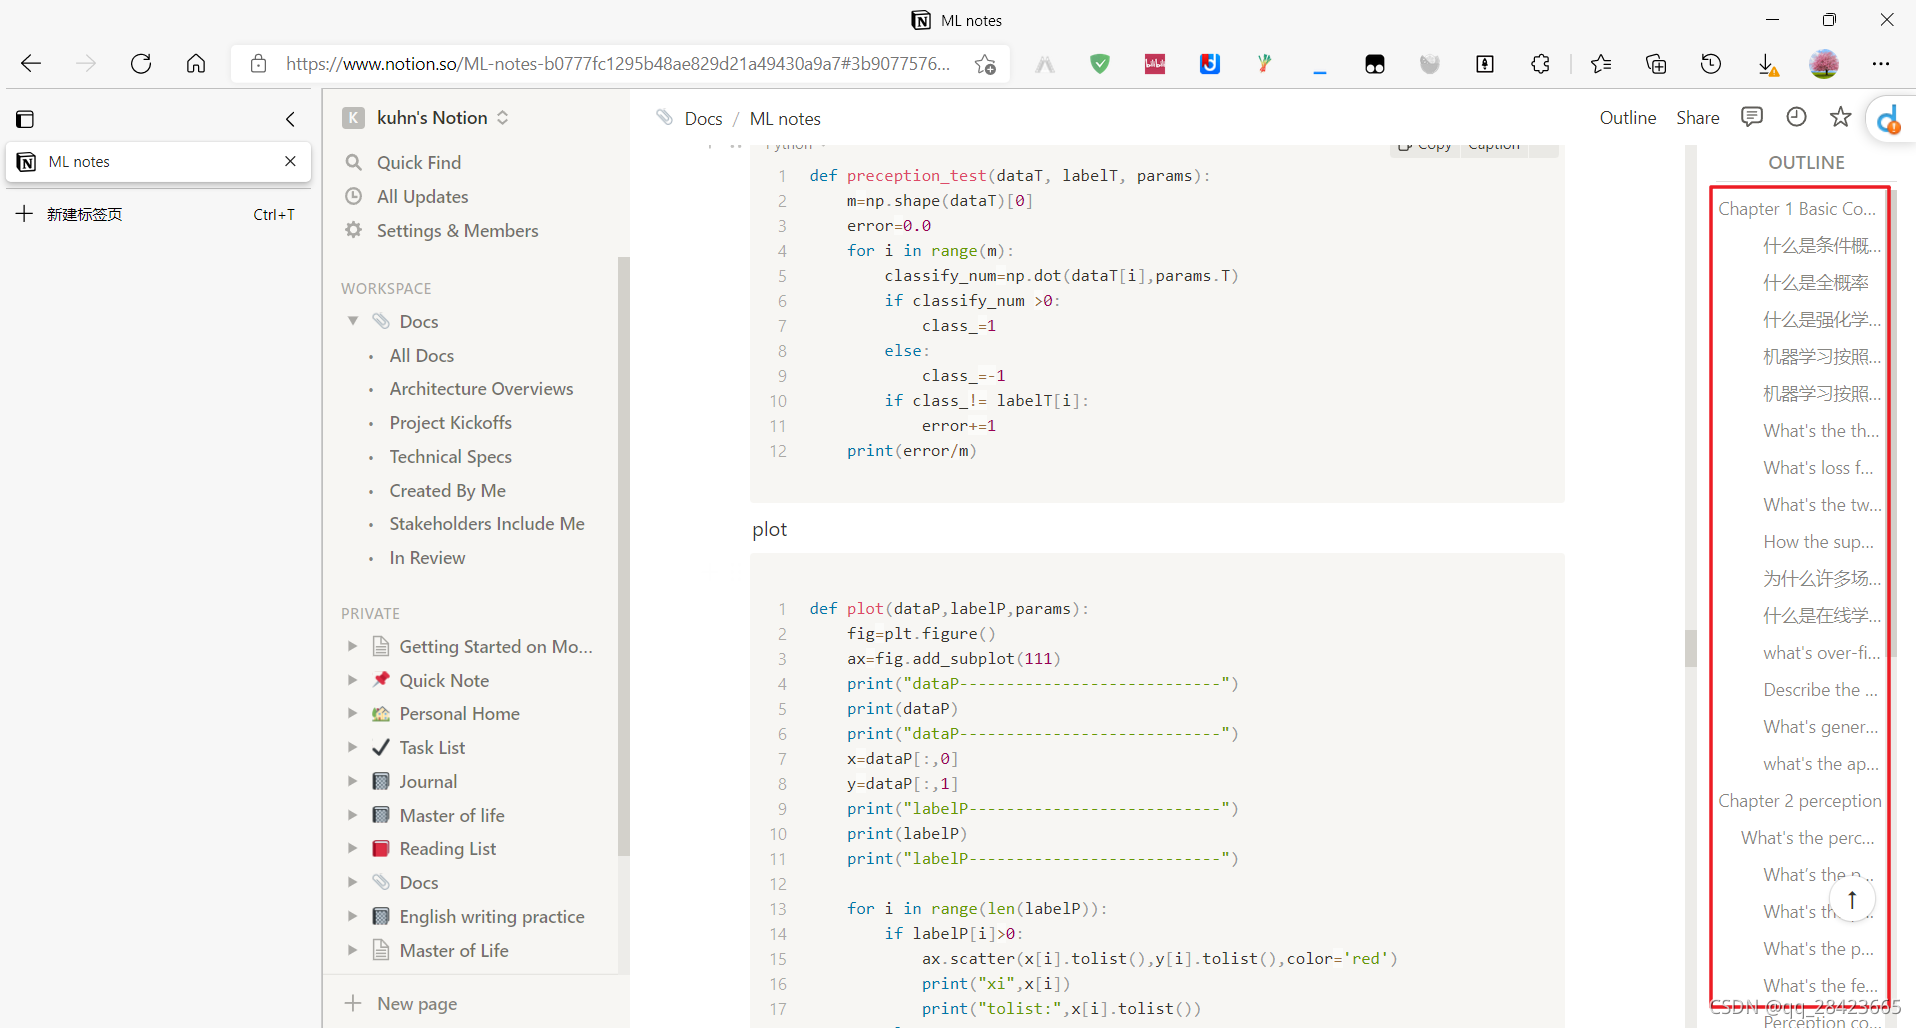The width and height of the screenshot is (1916, 1028).
Task: Jump to How the sup... outline entry
Action: 1818,541
